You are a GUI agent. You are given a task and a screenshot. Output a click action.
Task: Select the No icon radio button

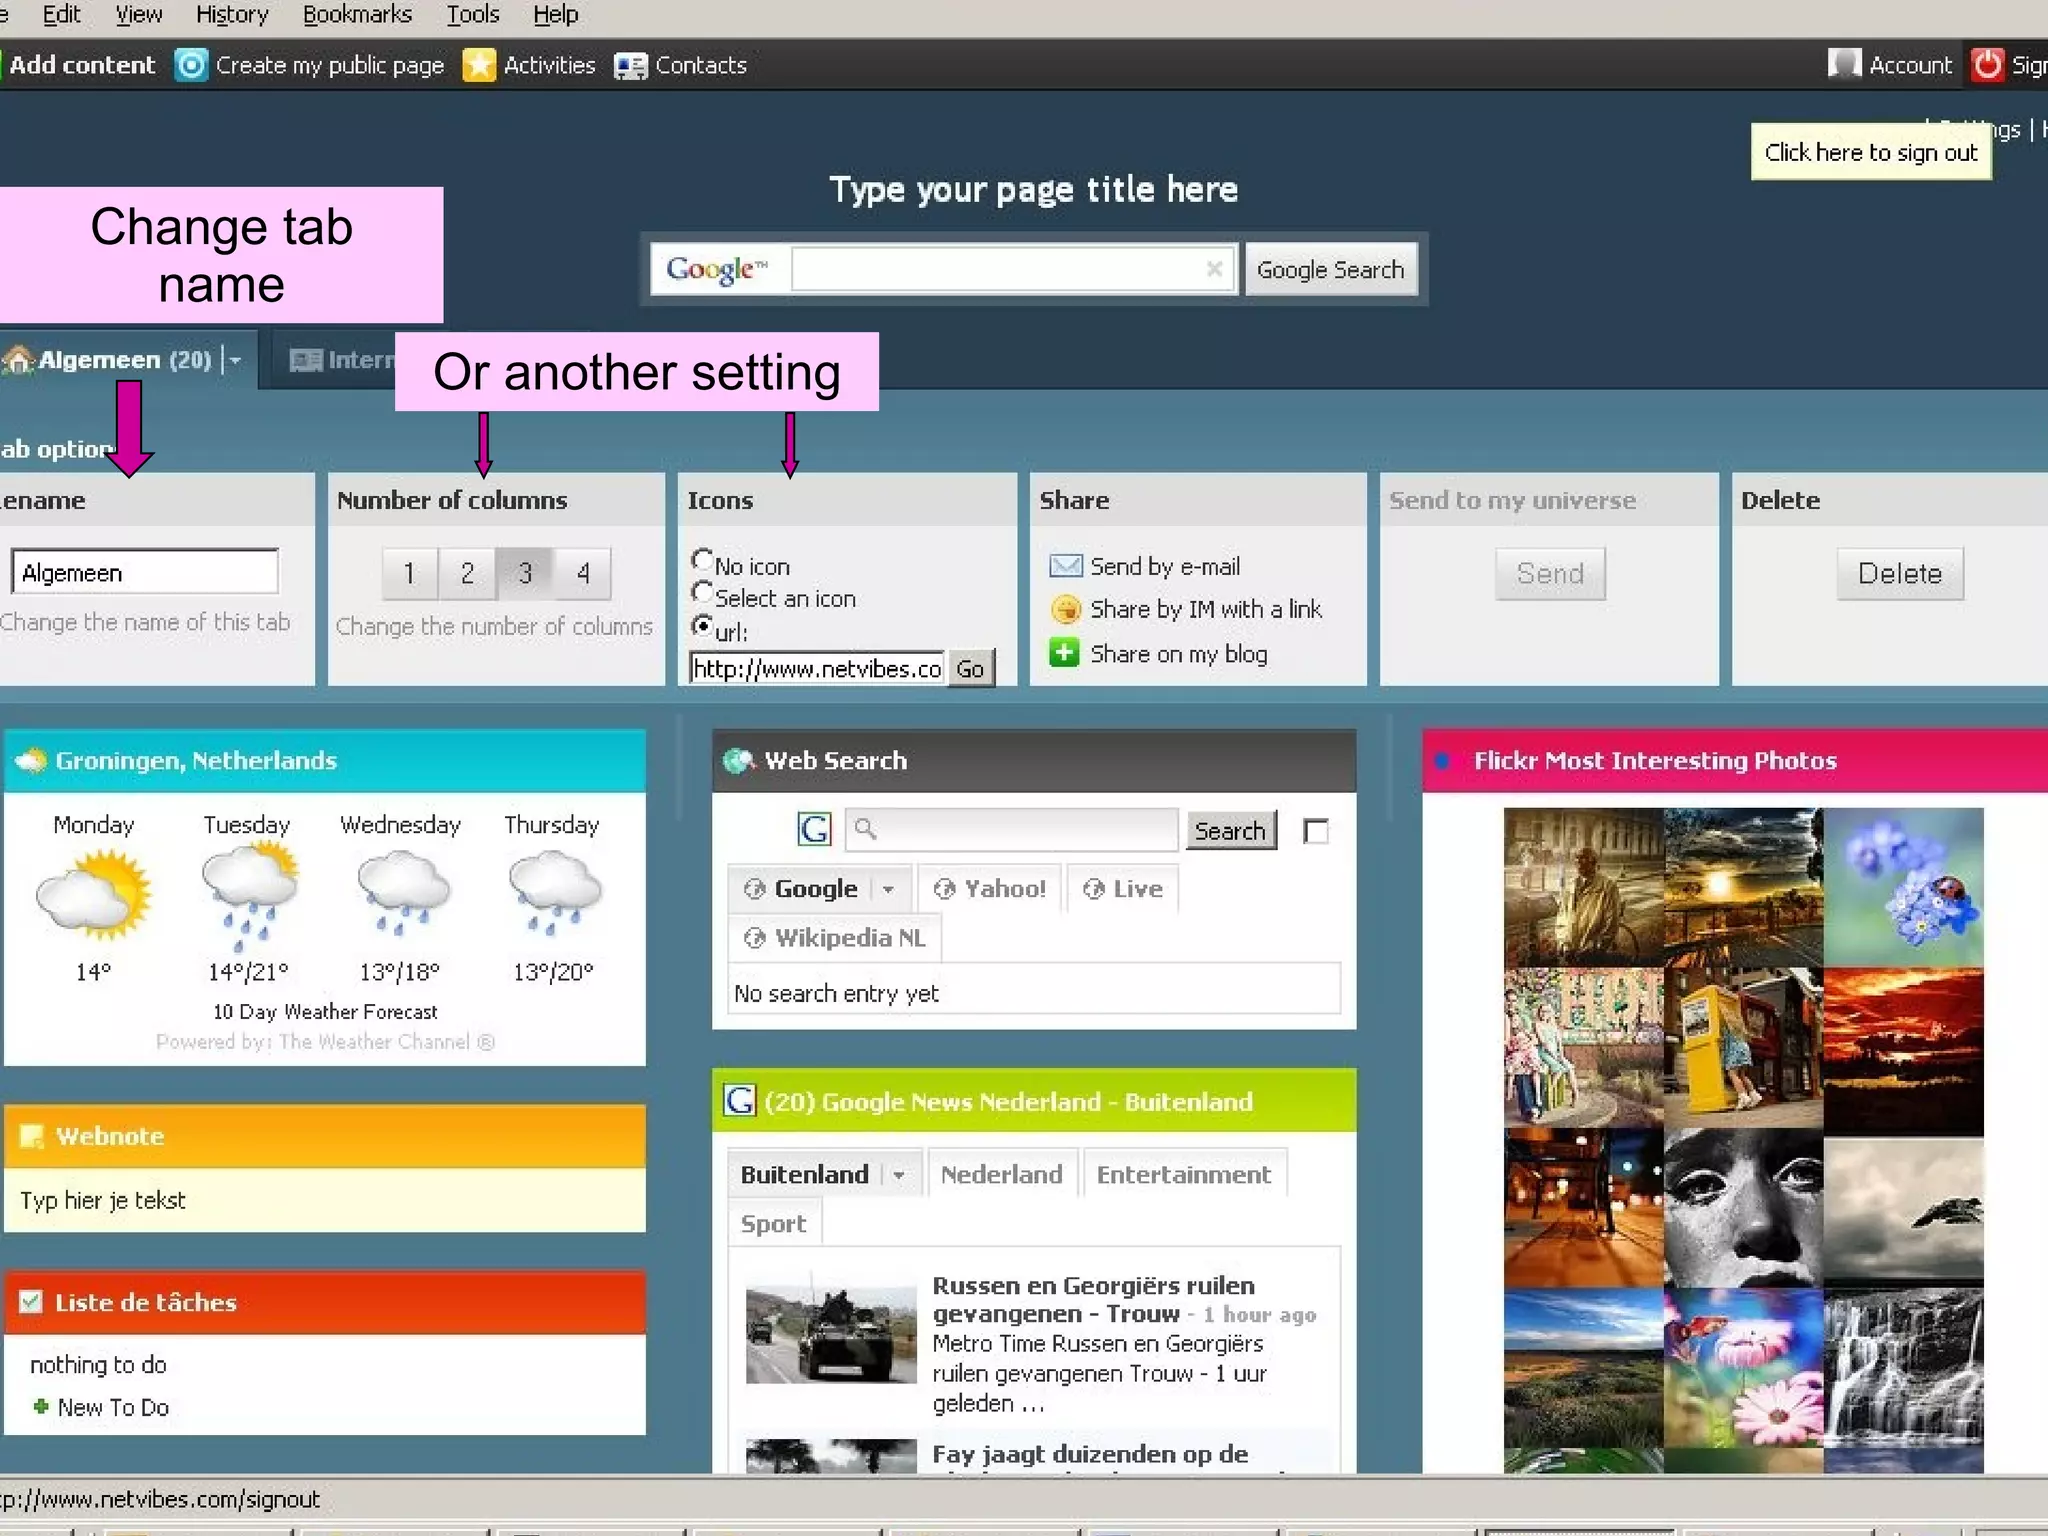[x=702, y=560]
